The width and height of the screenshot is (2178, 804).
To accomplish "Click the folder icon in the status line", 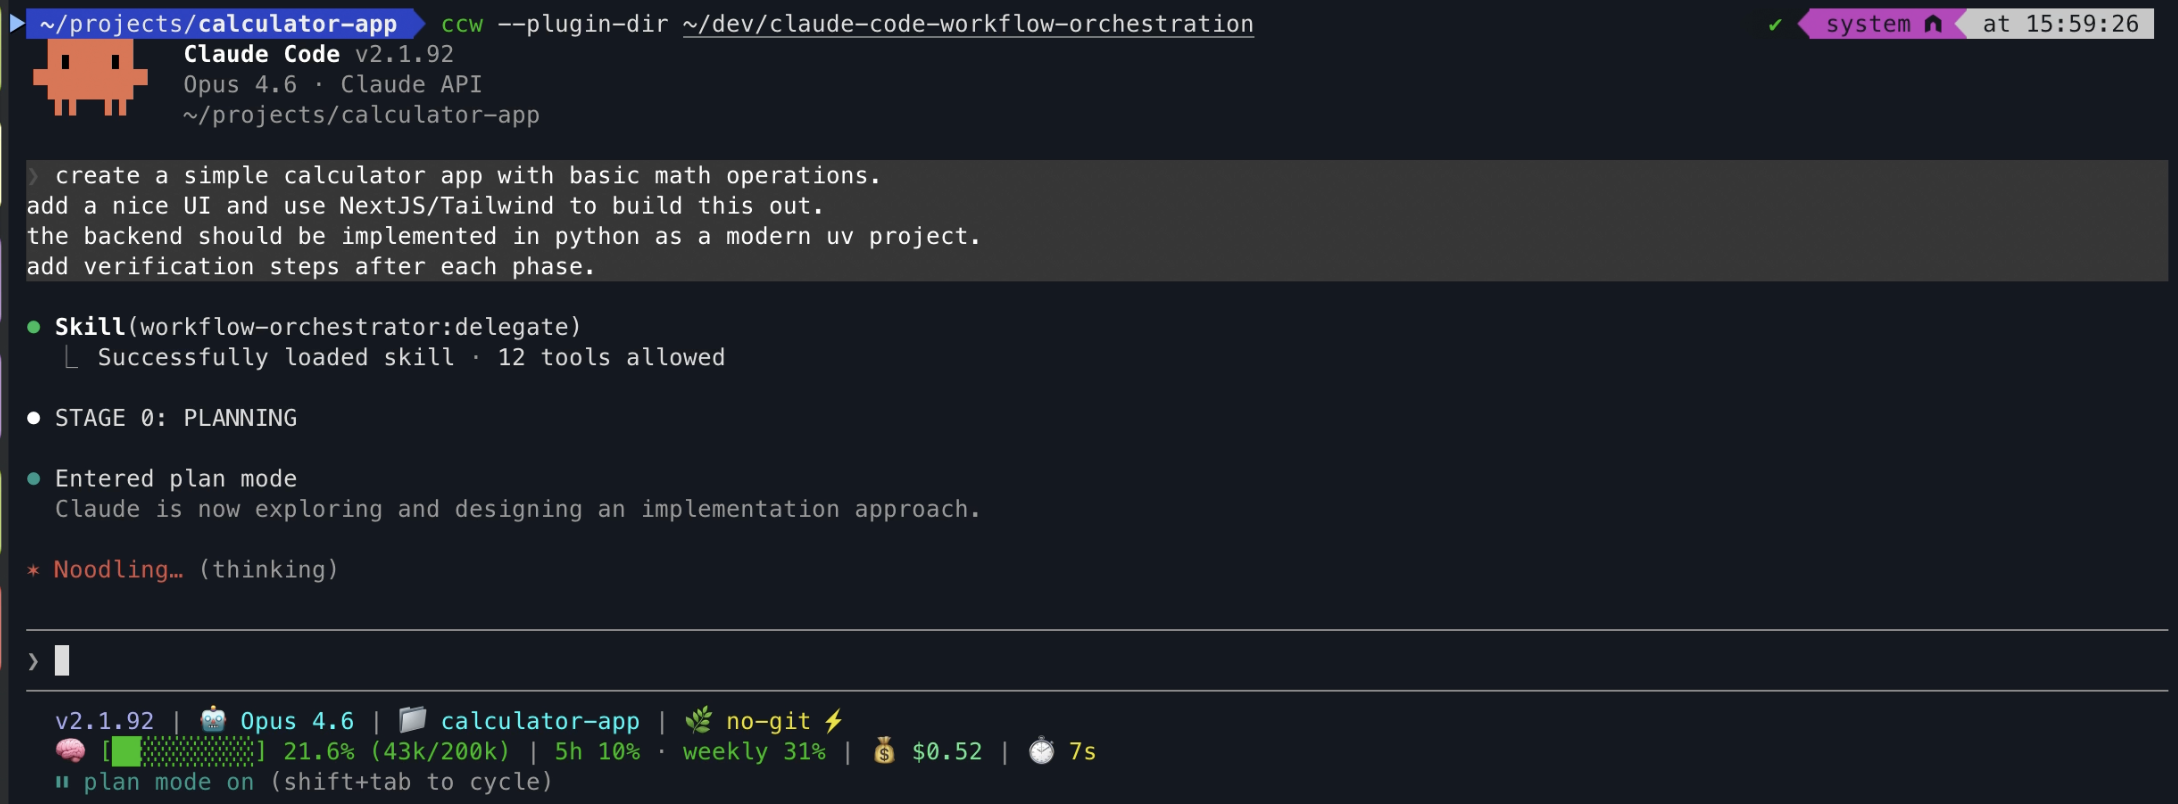I will [412, 720].
